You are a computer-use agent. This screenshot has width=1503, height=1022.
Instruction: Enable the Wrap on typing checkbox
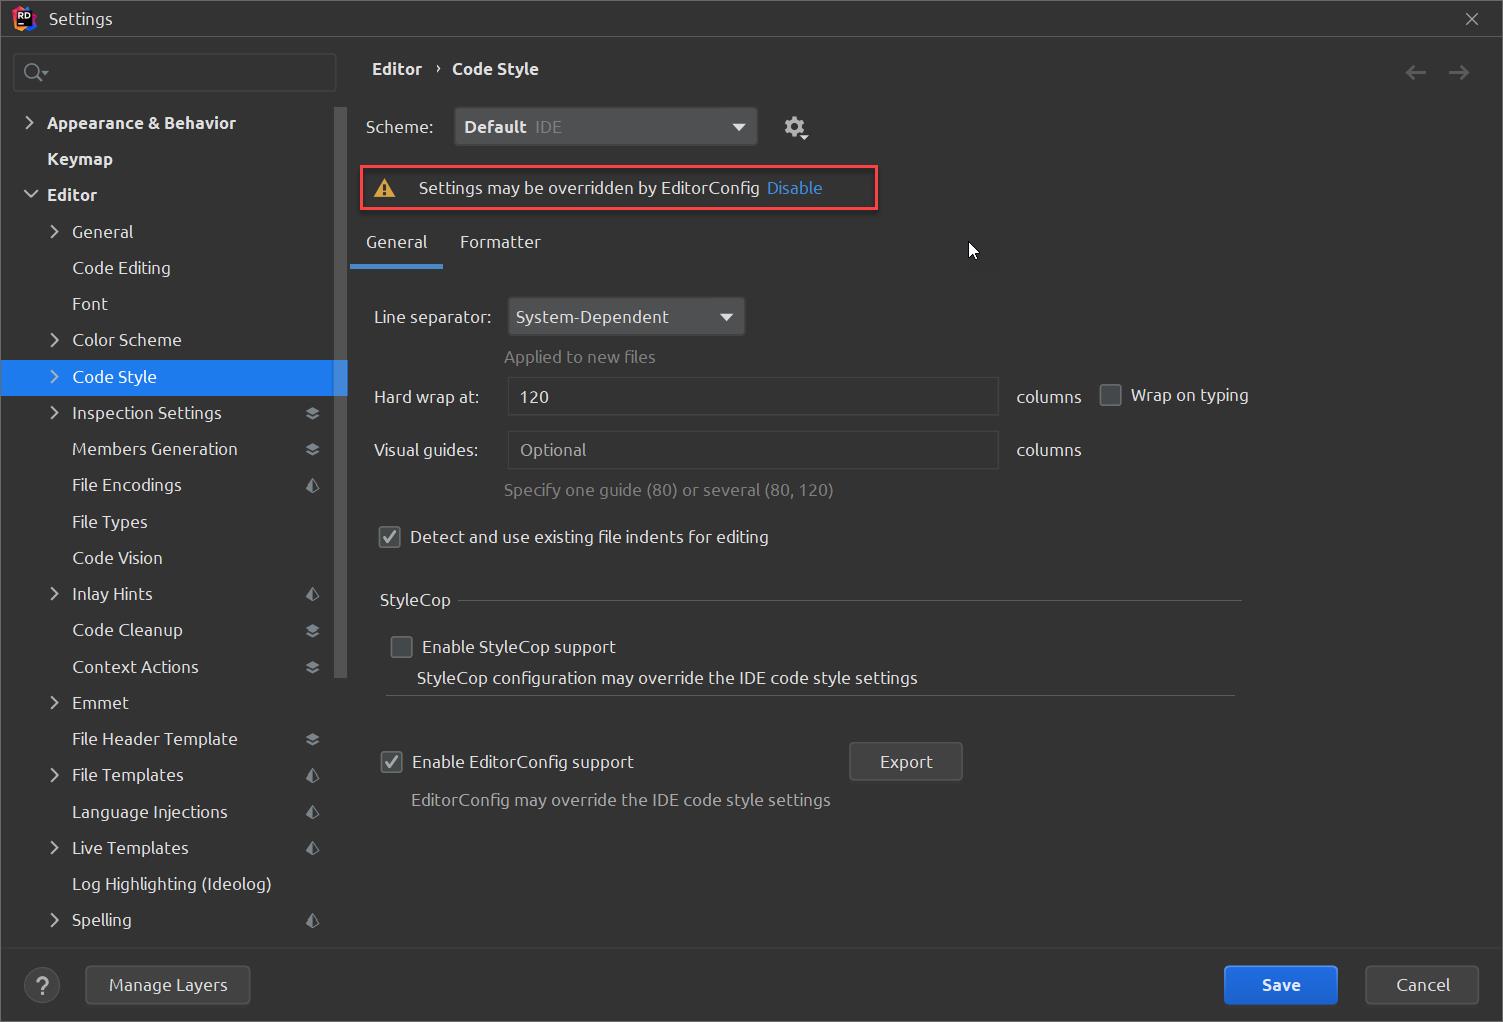pyautogui.click(x=1110, y=395)
